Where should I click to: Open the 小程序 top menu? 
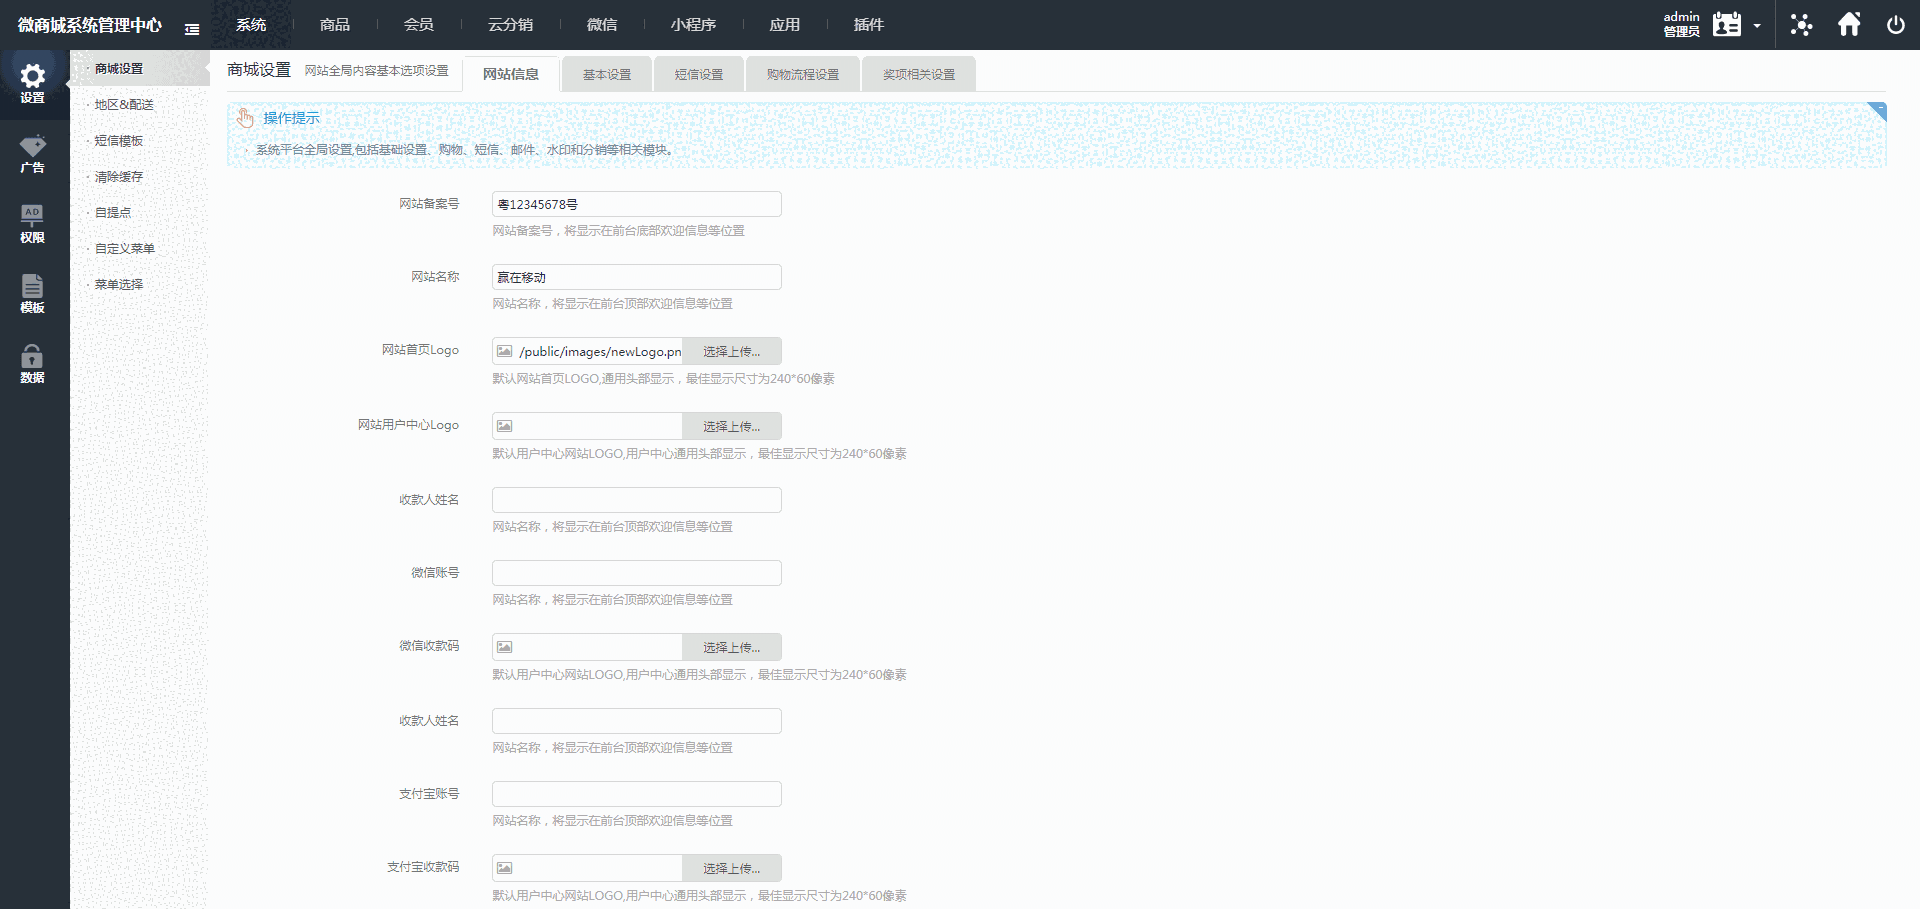point(693,24)
